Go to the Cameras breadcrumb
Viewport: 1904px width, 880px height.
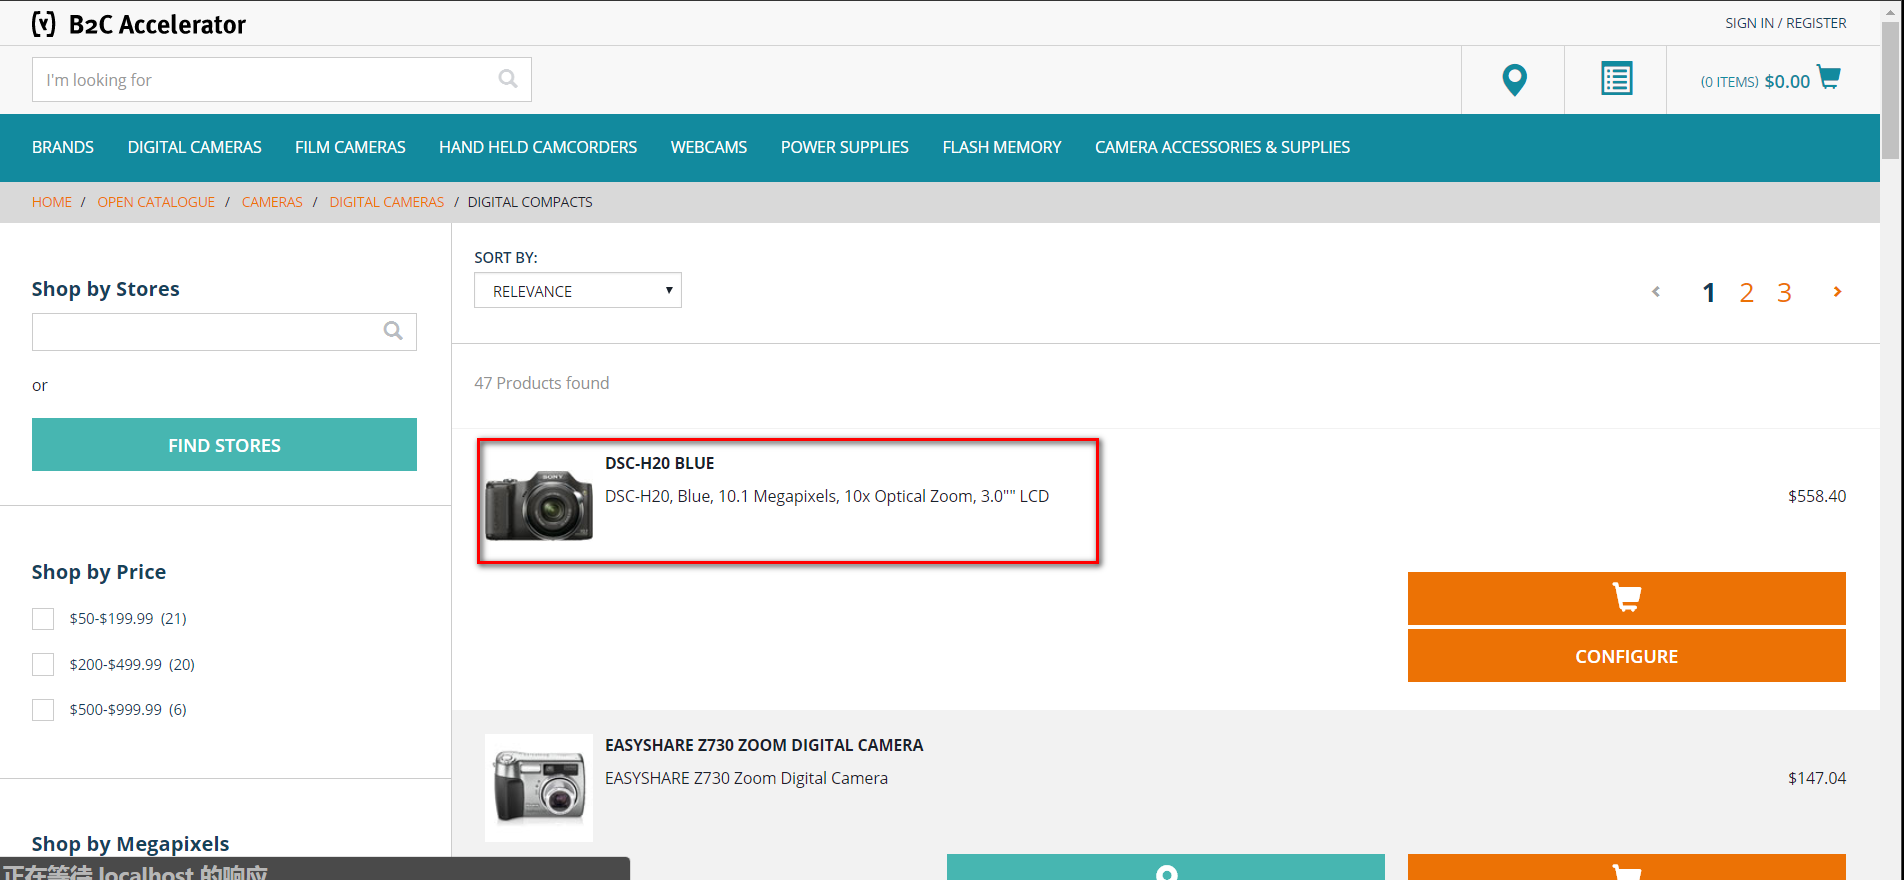(x=272, y=202)
